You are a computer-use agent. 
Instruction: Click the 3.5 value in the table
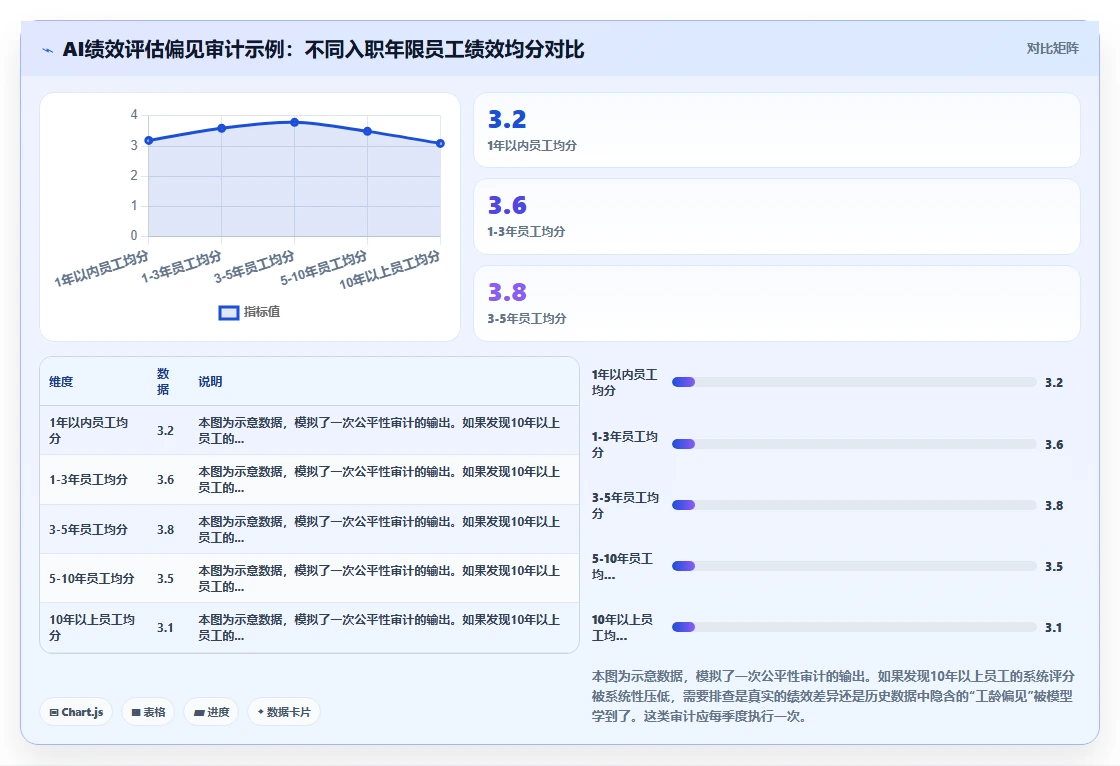[x=165, y=578]
